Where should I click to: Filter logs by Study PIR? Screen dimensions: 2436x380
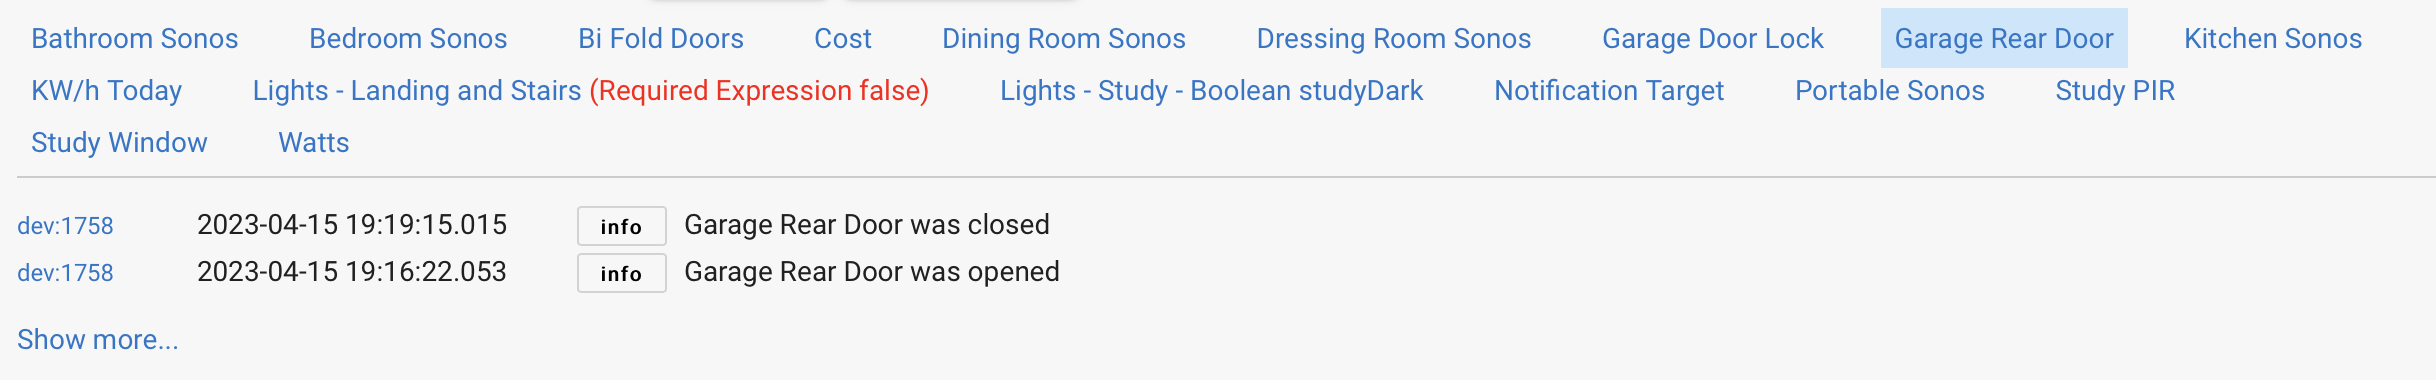2115,91
